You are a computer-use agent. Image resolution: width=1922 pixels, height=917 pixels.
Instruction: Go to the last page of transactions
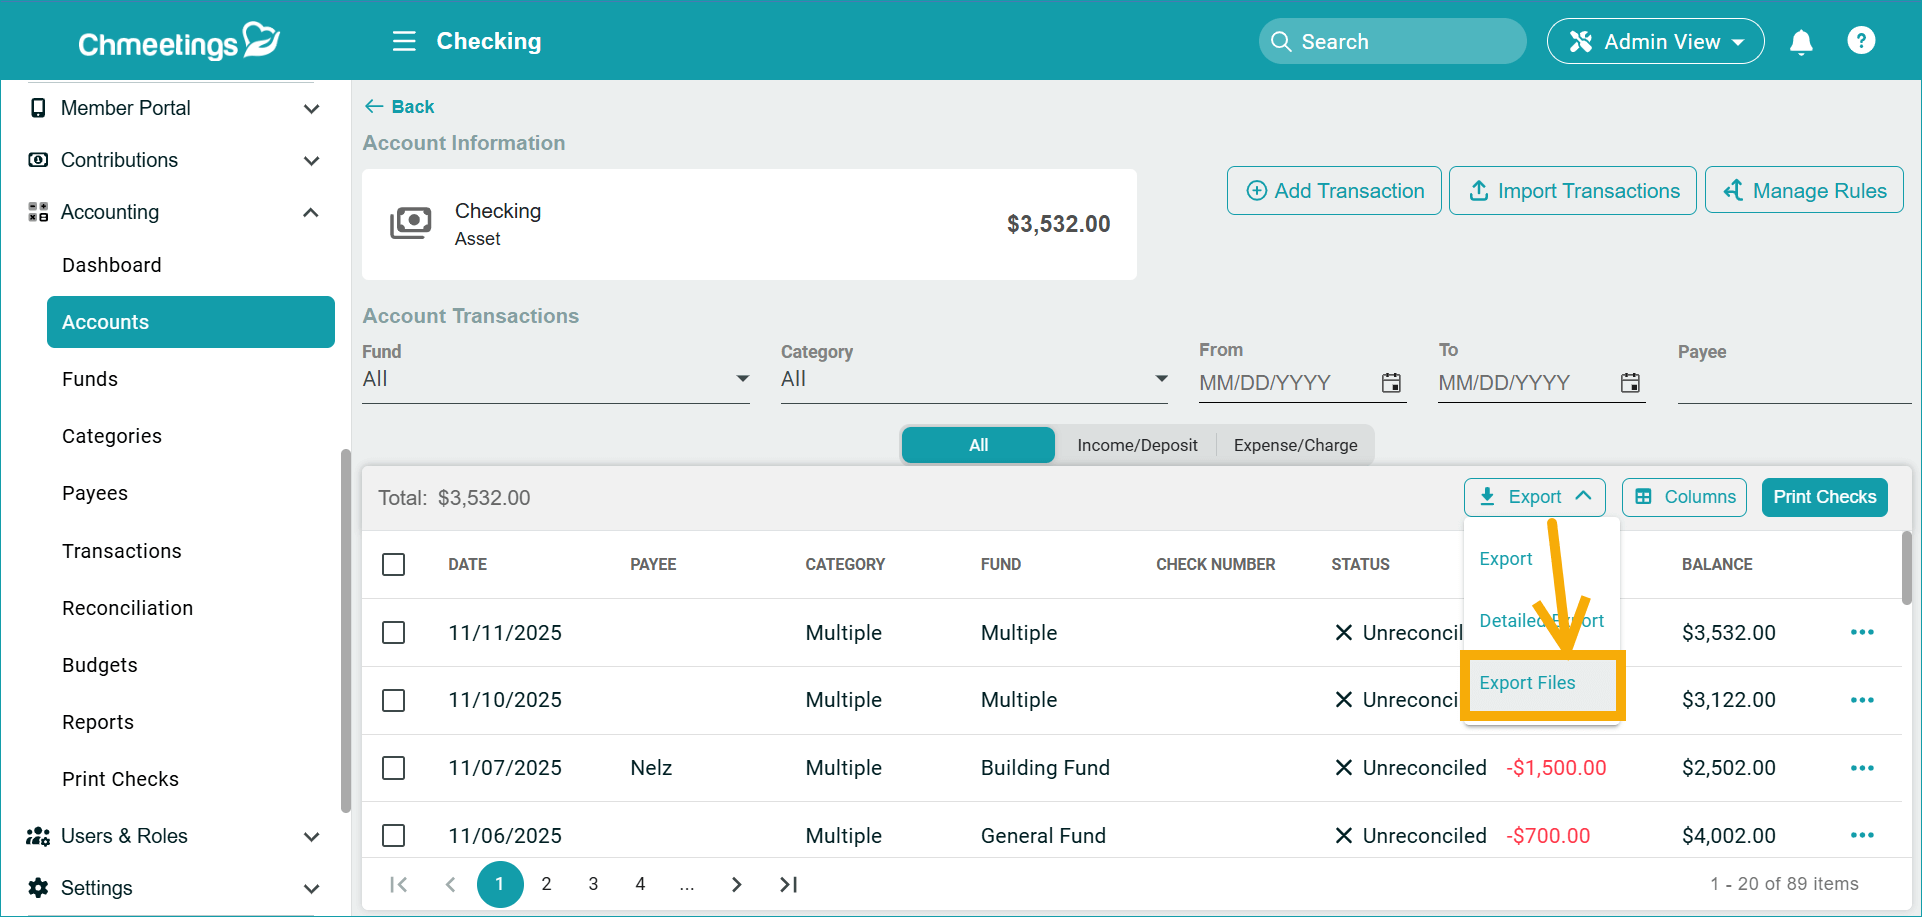tap(788, 884)
